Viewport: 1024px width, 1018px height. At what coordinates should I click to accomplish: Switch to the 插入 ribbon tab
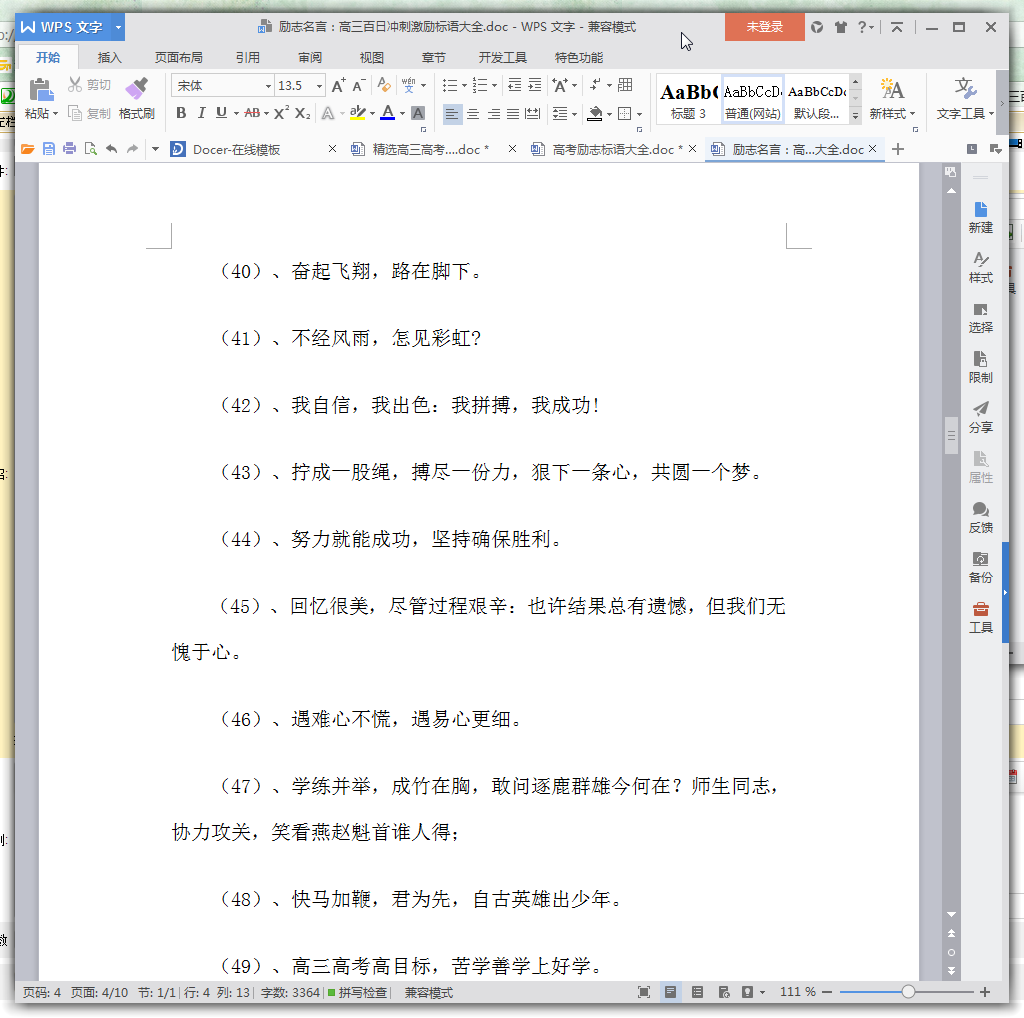(109, 57)
